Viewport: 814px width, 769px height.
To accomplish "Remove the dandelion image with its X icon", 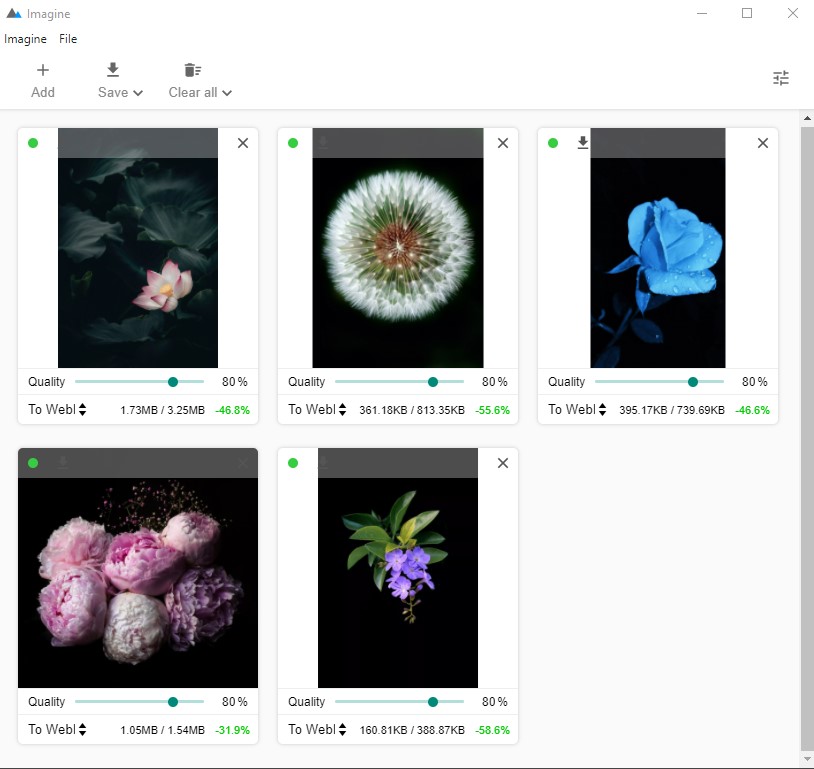I will tap(503, 143).
